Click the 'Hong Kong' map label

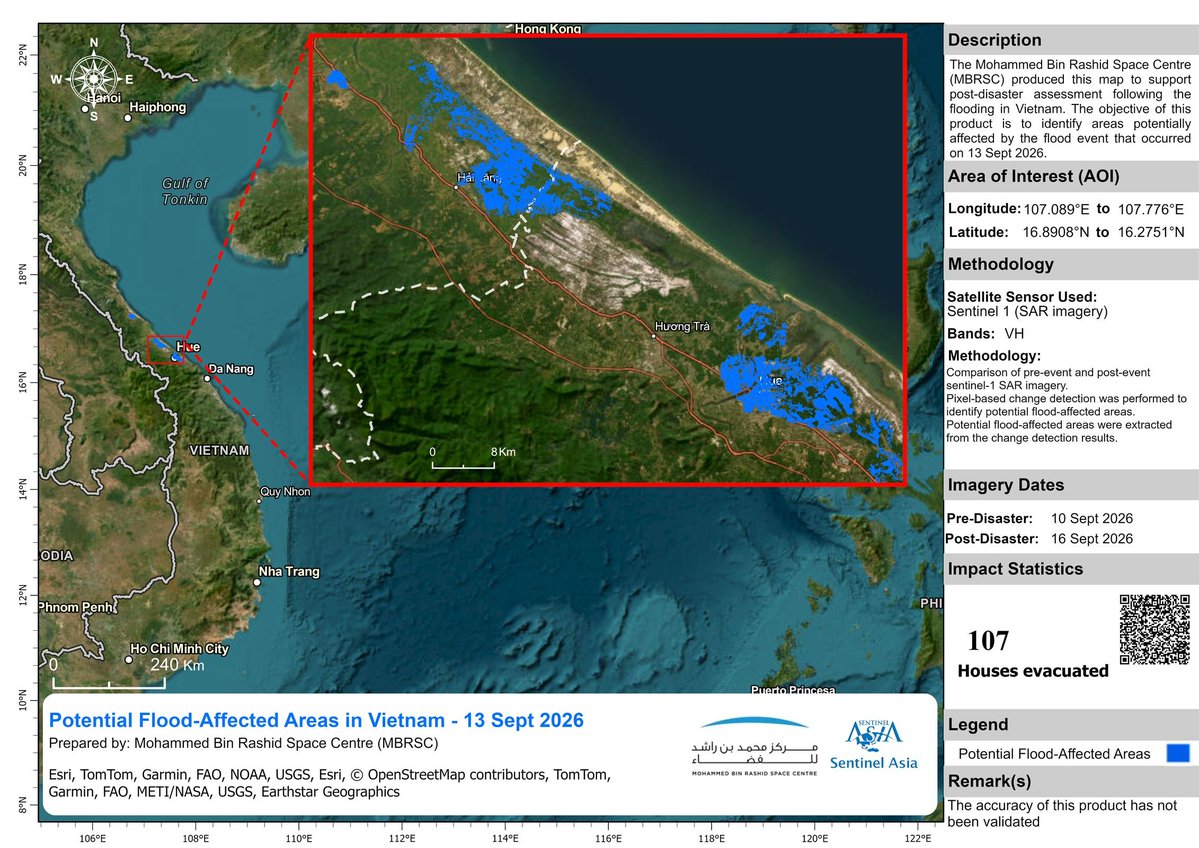548,29
